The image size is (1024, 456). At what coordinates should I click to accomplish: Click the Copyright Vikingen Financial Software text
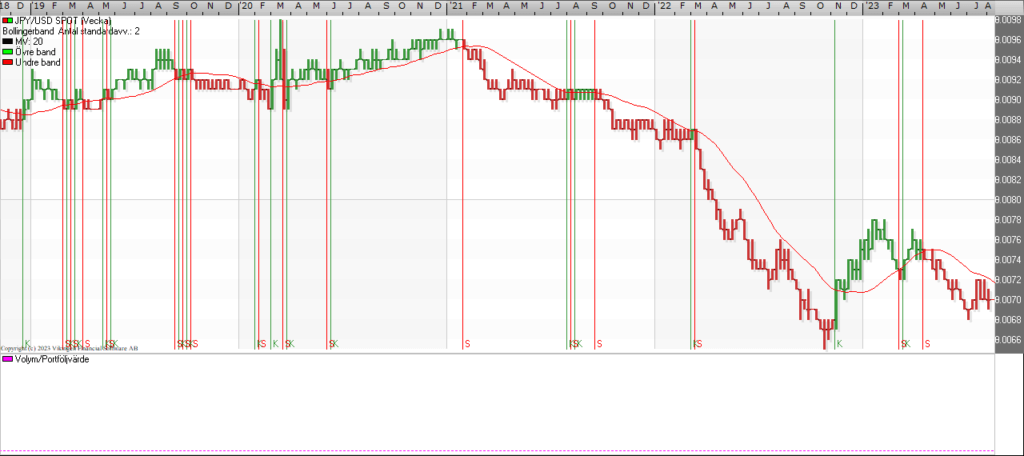tap(69, 349)
